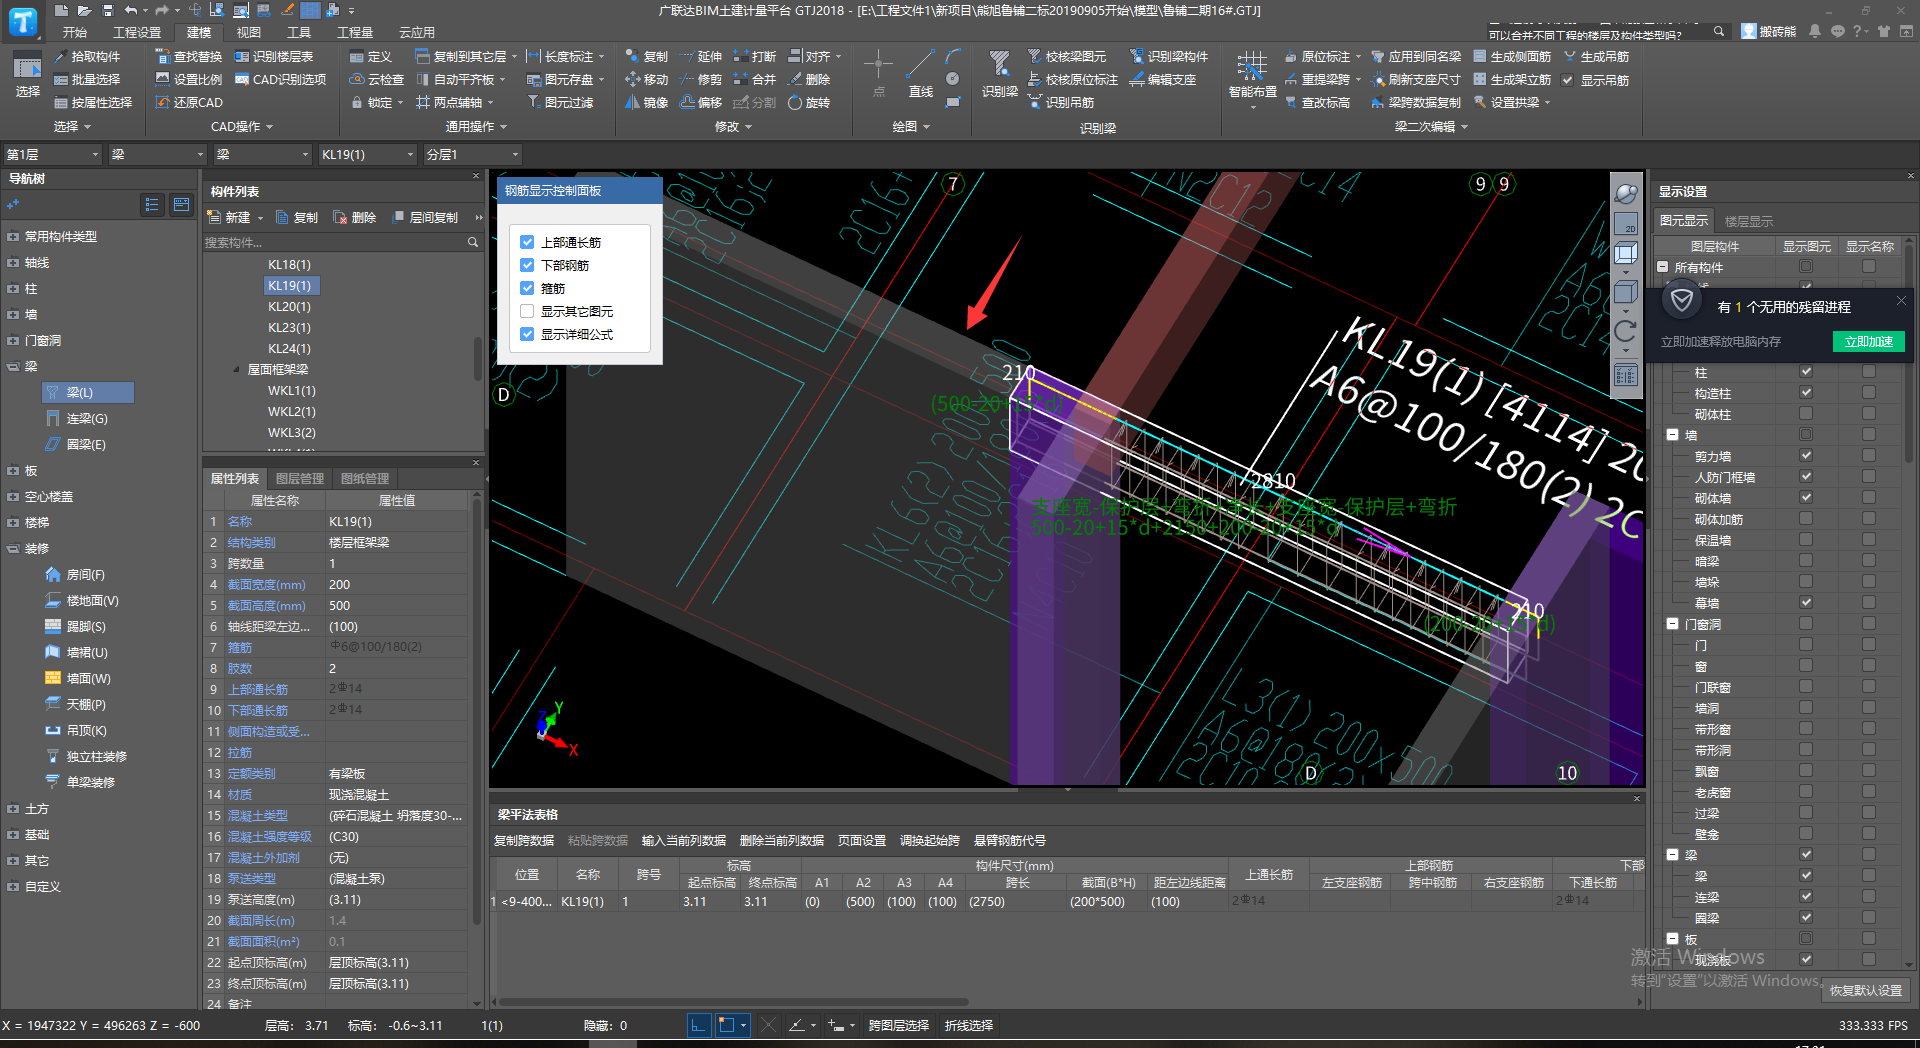
Task: Switch navigation tree to list view icon
Action: (152, 205)
